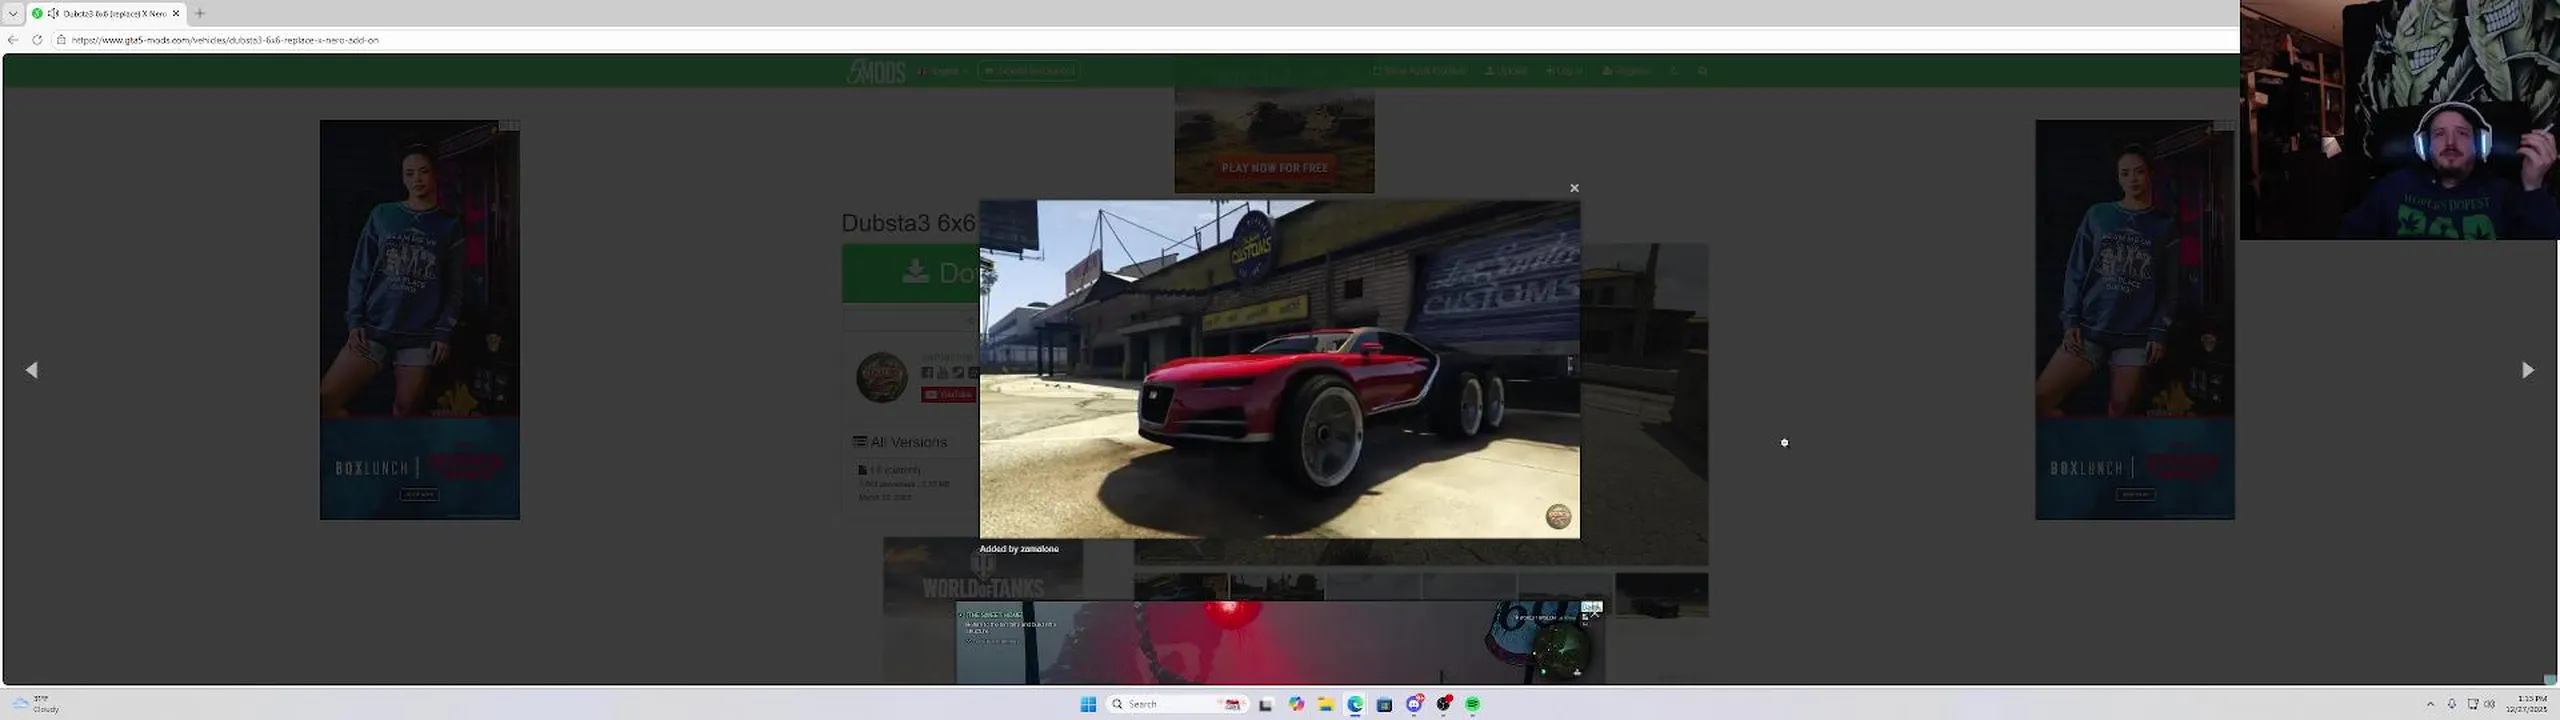
Task: Open the right BoxLunch banner ad
Action: click(2135, 320)
